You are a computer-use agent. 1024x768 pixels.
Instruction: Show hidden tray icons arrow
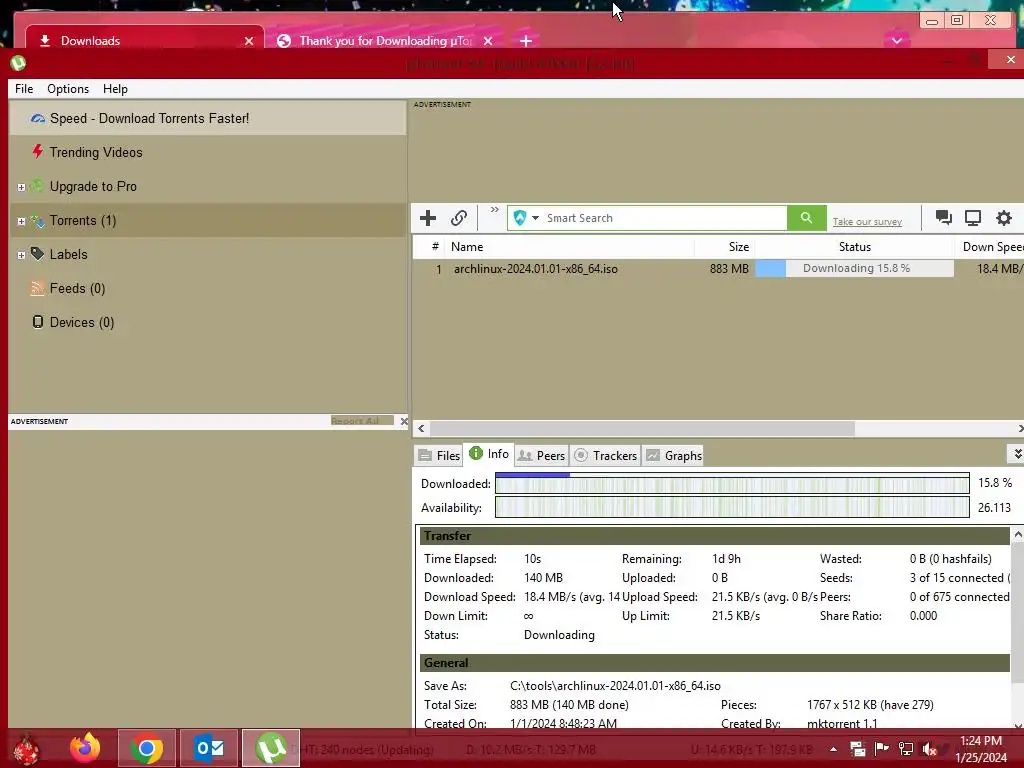point(834,749)
